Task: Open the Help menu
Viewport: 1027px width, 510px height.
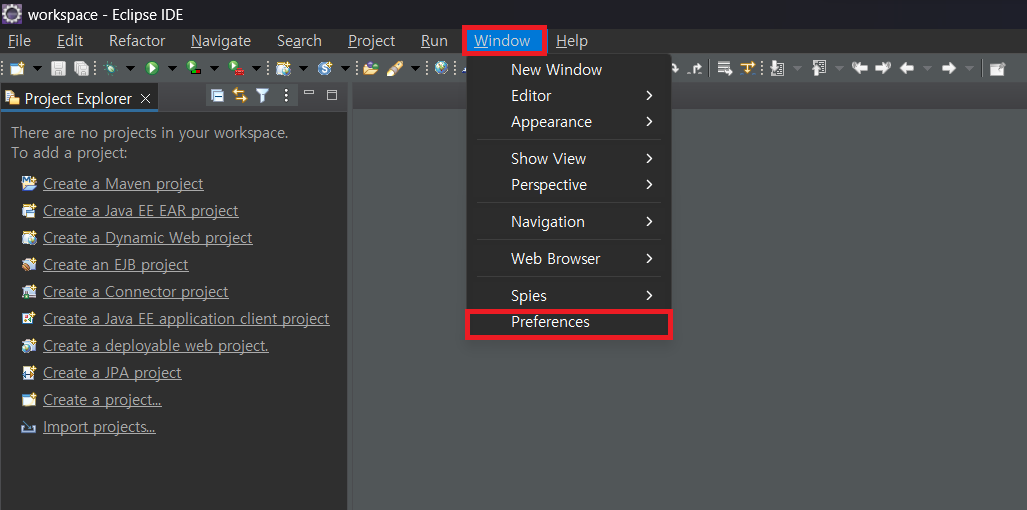Action: coord(572,41)
